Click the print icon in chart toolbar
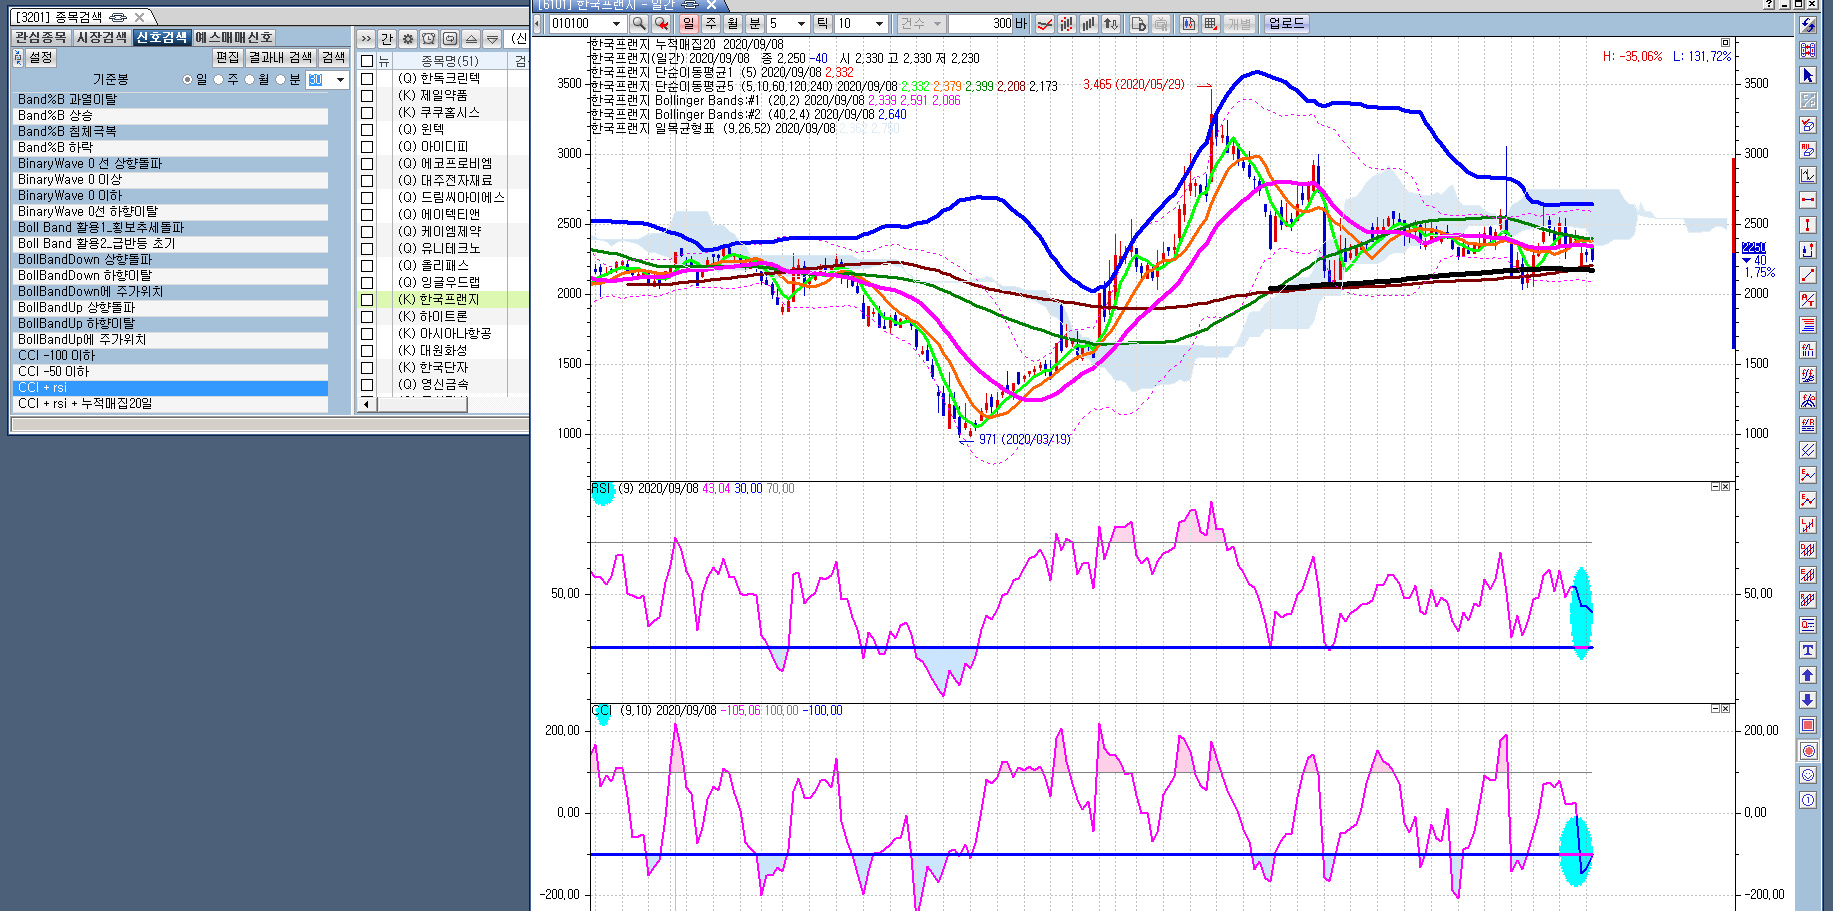Screen dimensions: 1833x911 pyautogui.click(x=1160, y=24)
